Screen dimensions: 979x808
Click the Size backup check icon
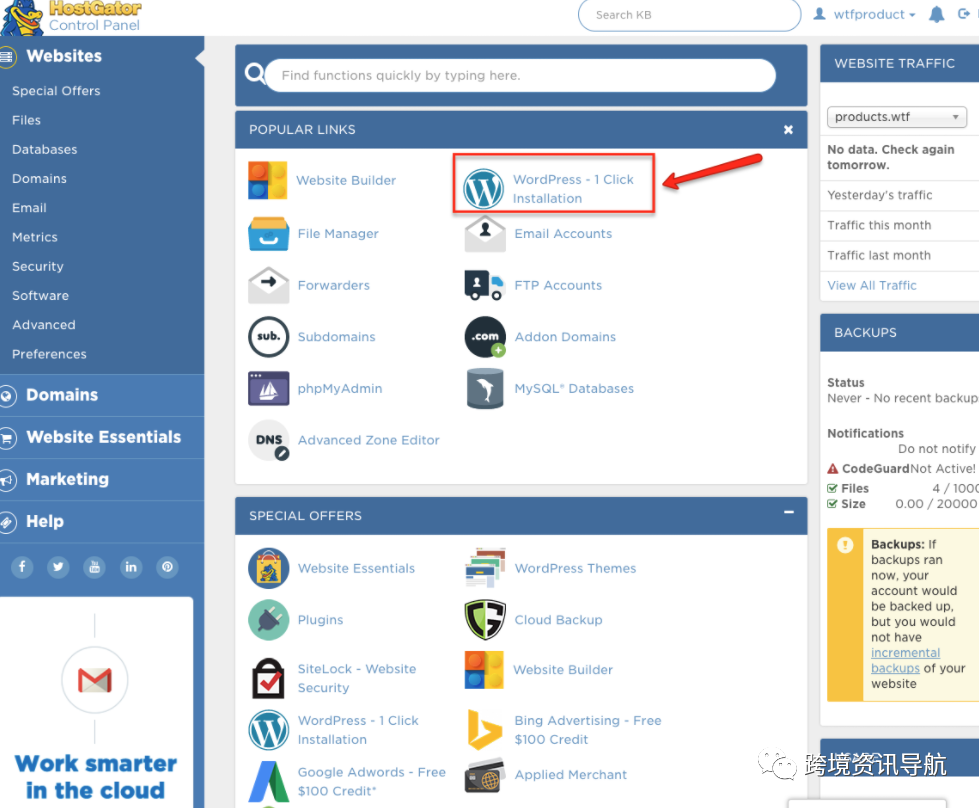[832, 504]
